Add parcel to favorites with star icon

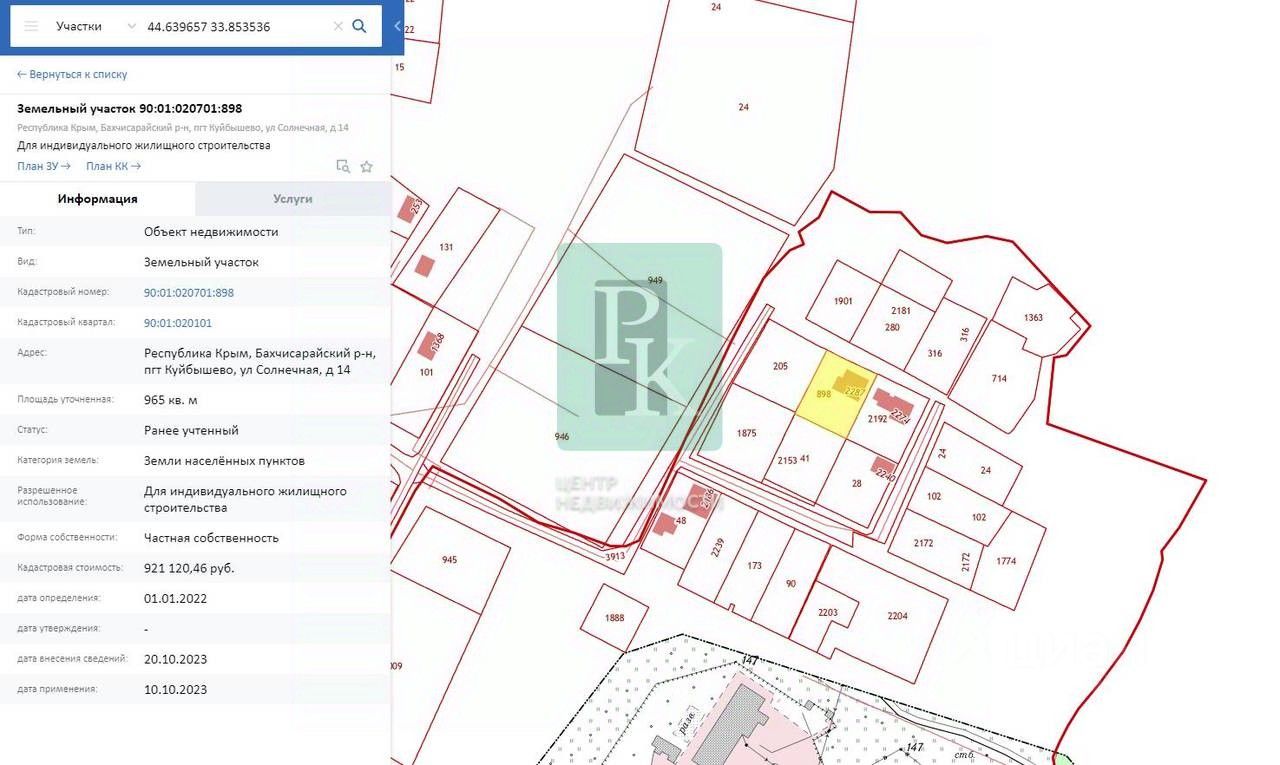[367, 166]
